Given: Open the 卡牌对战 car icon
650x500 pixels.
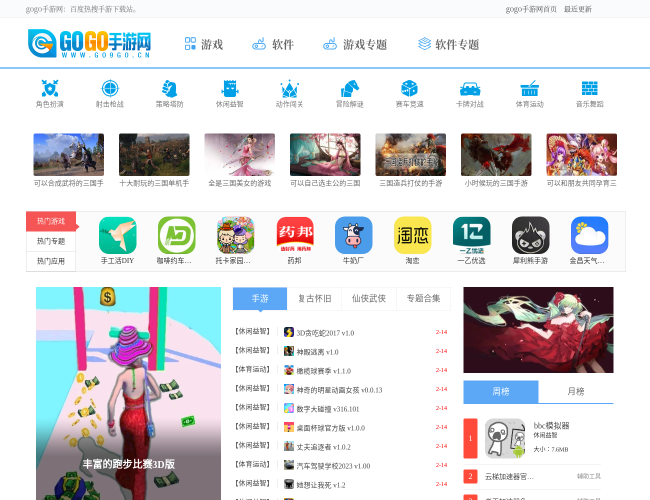Looking at the screenshot, I should click(x=470, y=88).
